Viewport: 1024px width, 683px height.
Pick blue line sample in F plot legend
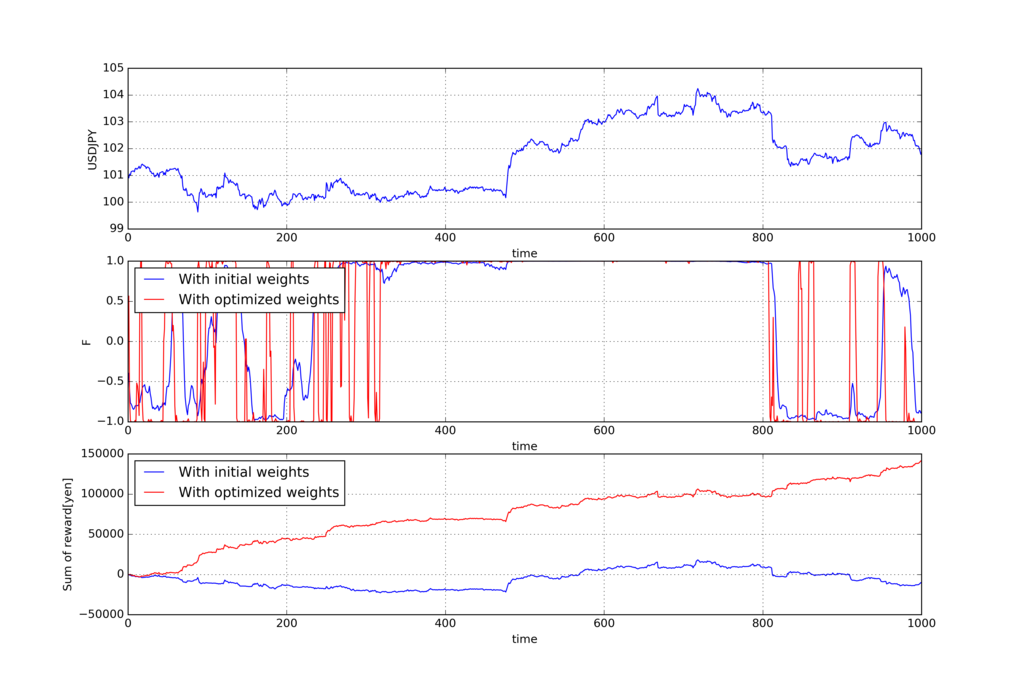point(154,279)
